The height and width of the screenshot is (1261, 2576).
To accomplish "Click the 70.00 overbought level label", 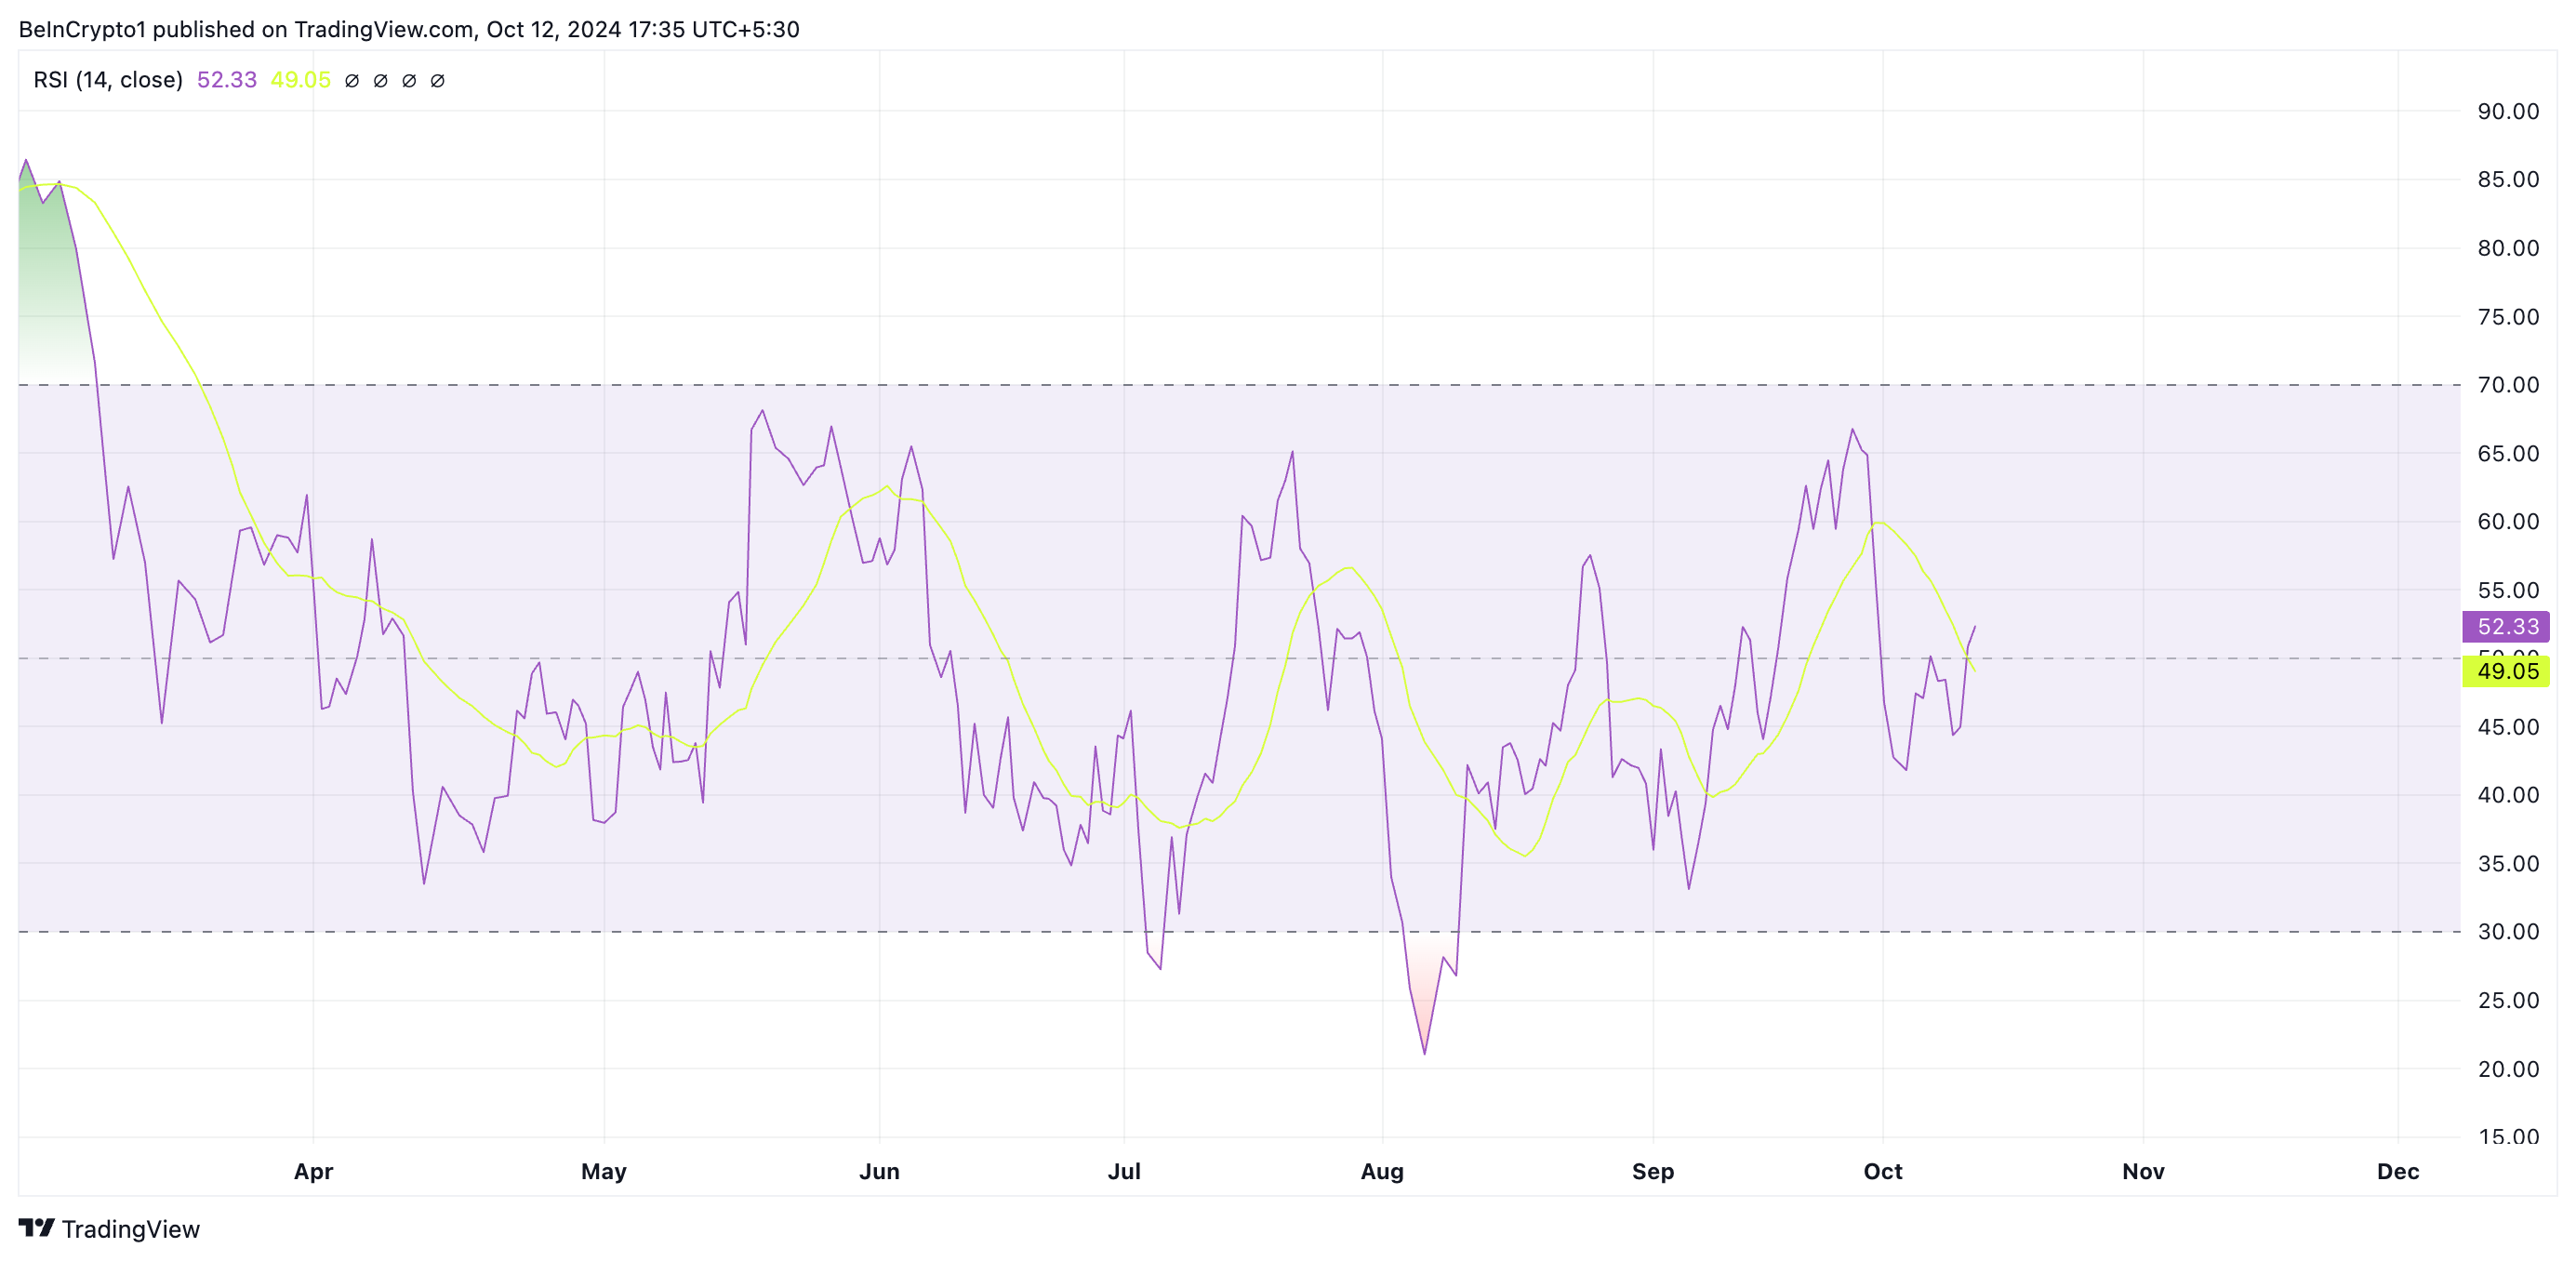I will tap(2508, 385).
